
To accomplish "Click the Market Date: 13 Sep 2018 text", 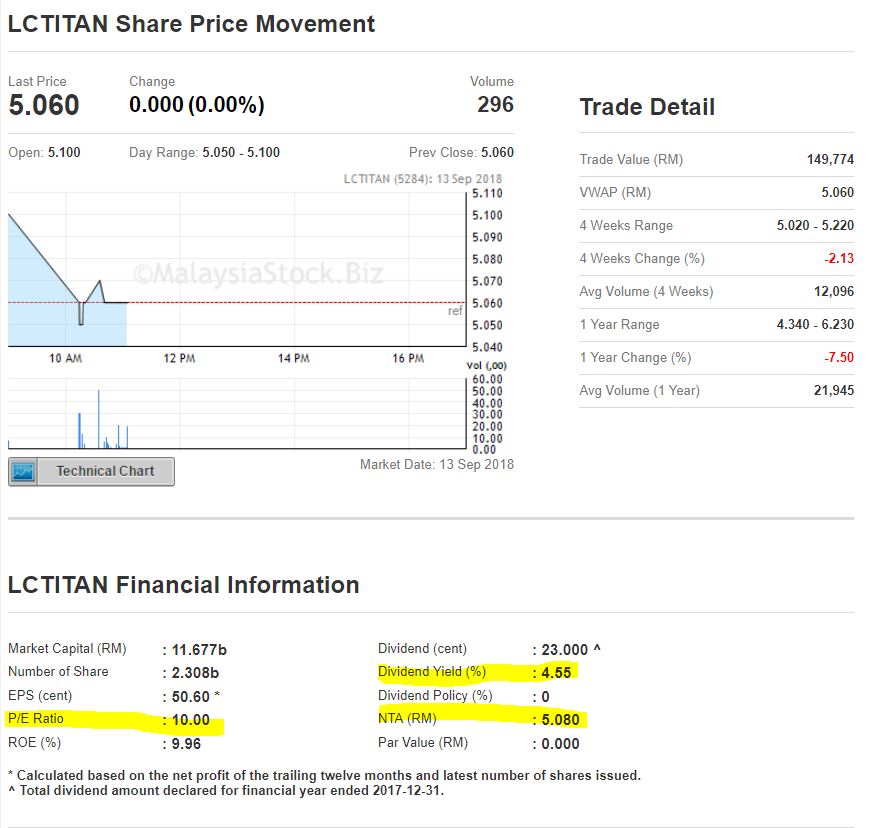I will [437, 464].
